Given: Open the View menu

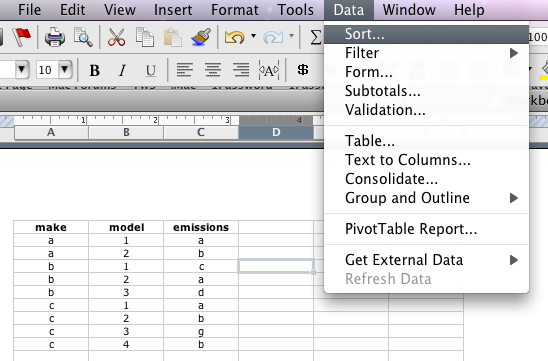Looking at the screenshot, I should [x=120, y=10].
